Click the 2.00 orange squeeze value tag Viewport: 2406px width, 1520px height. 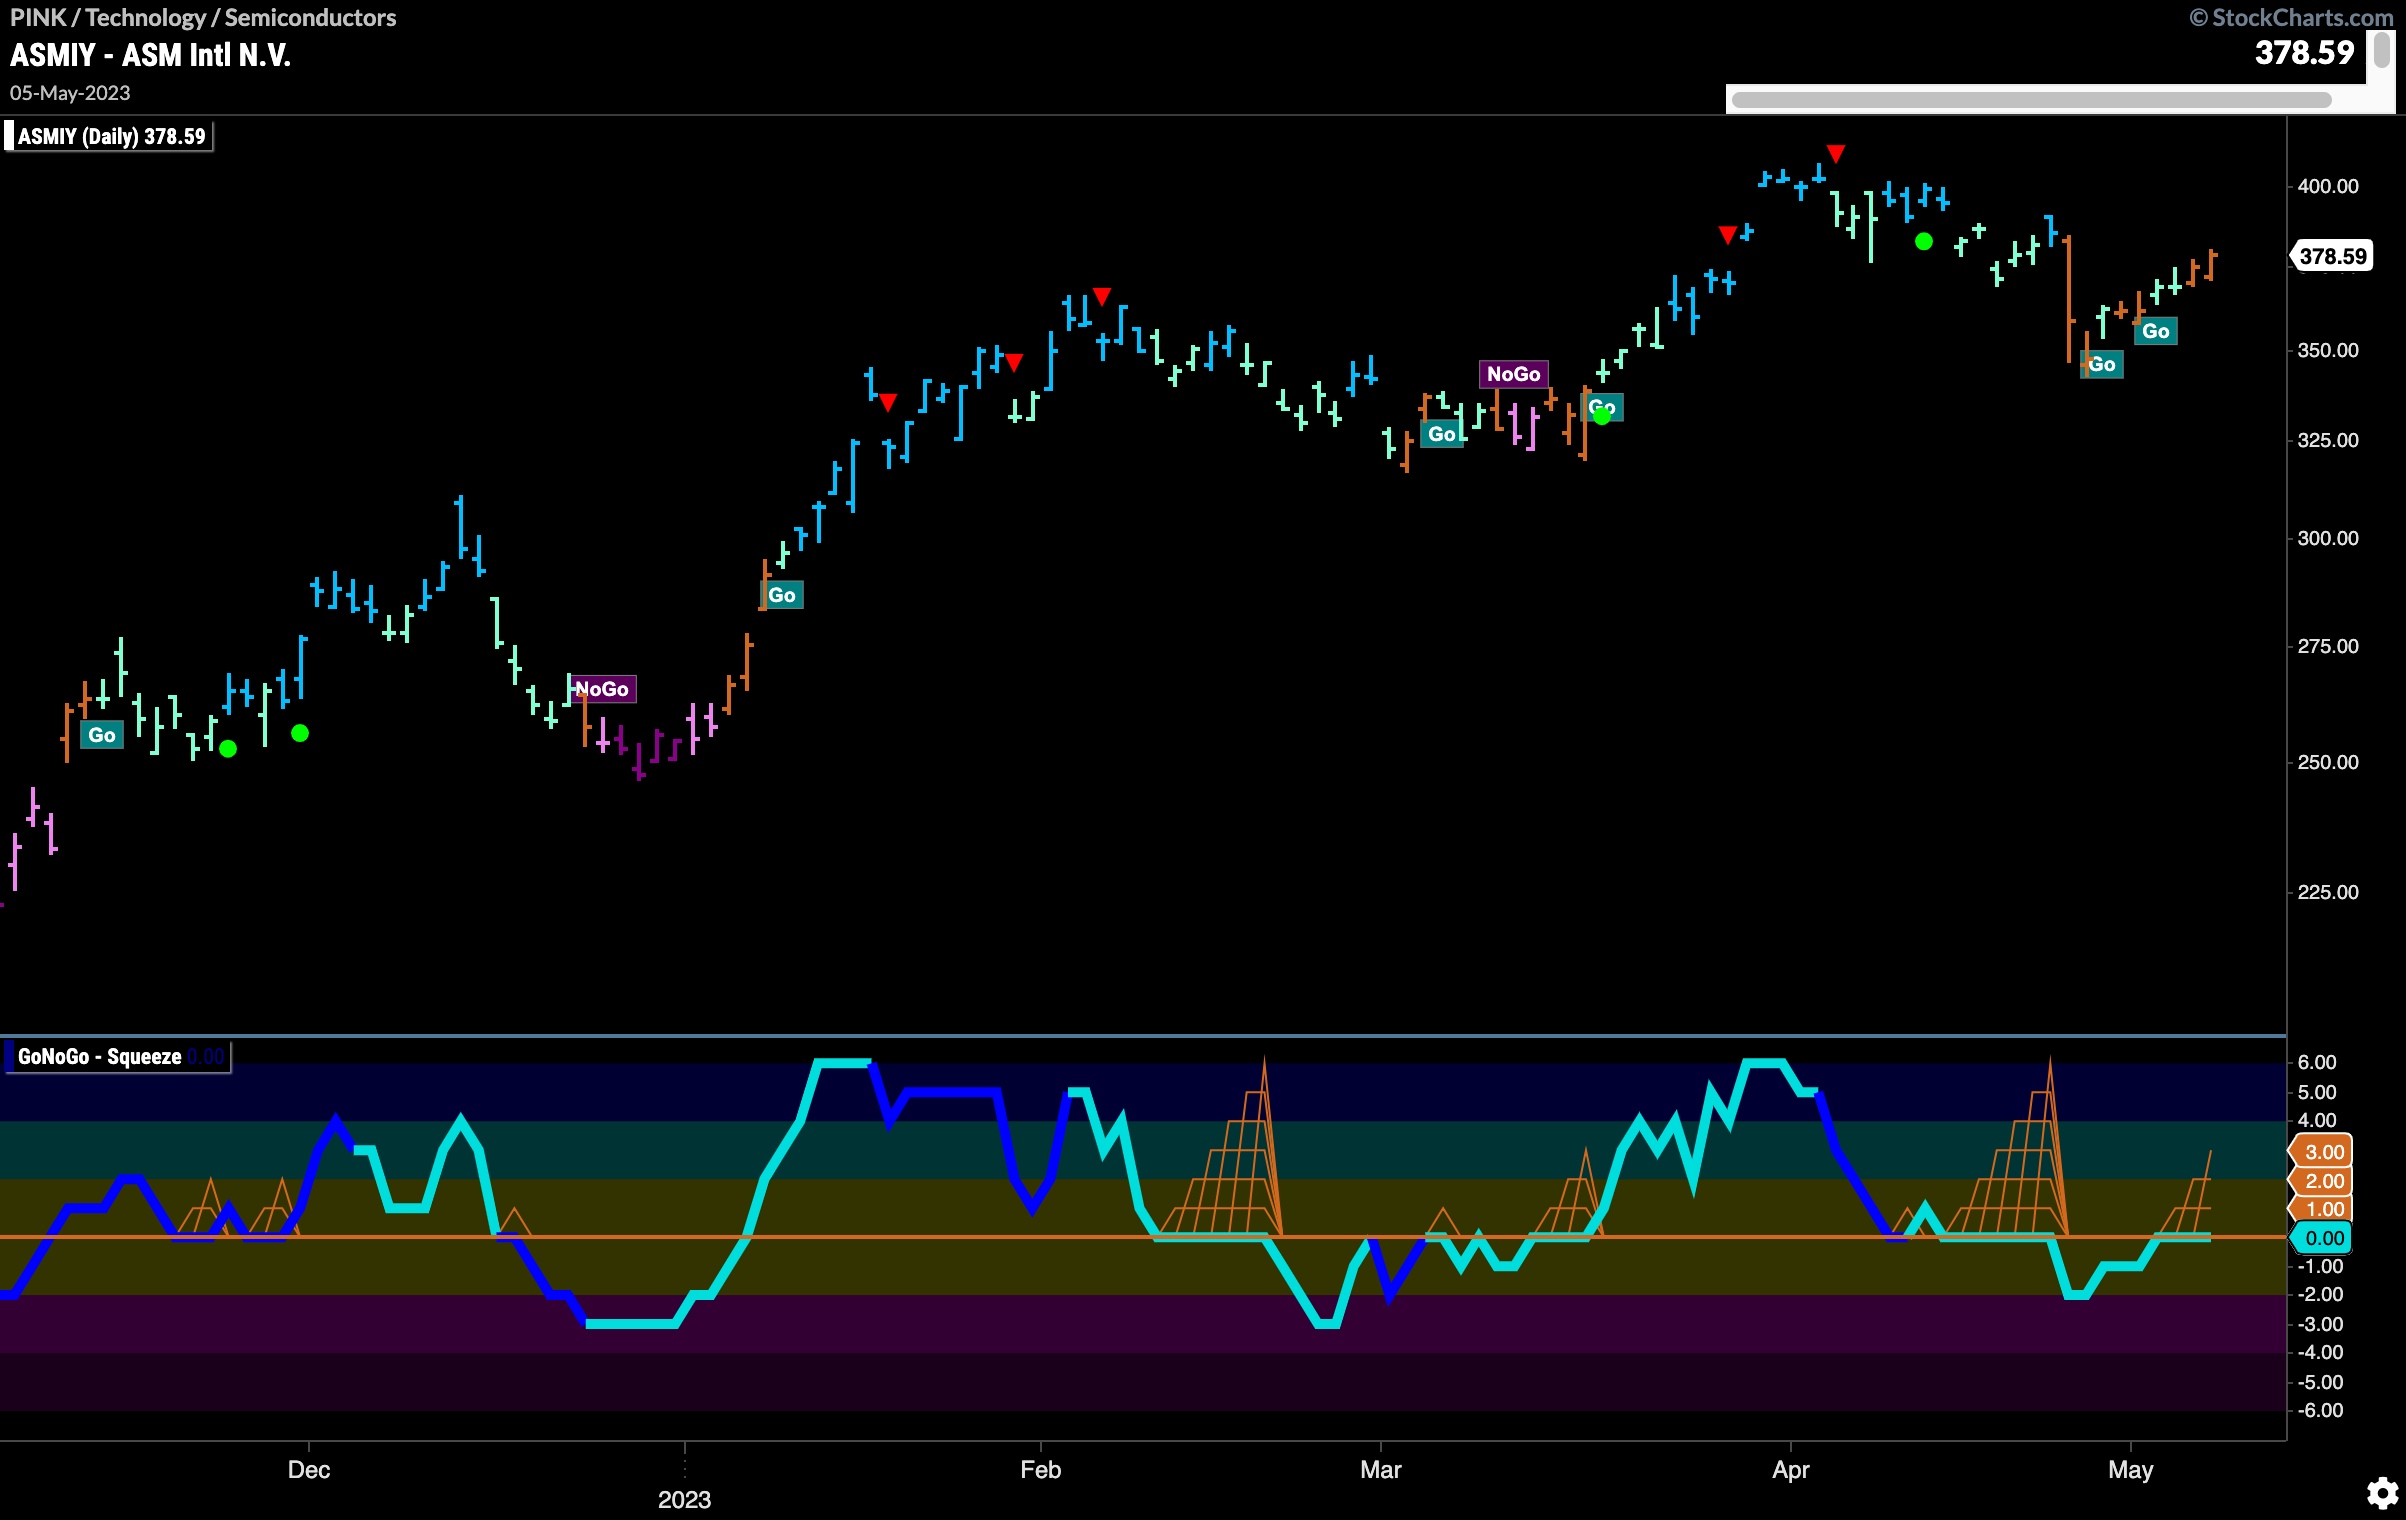(2323, 1181)
